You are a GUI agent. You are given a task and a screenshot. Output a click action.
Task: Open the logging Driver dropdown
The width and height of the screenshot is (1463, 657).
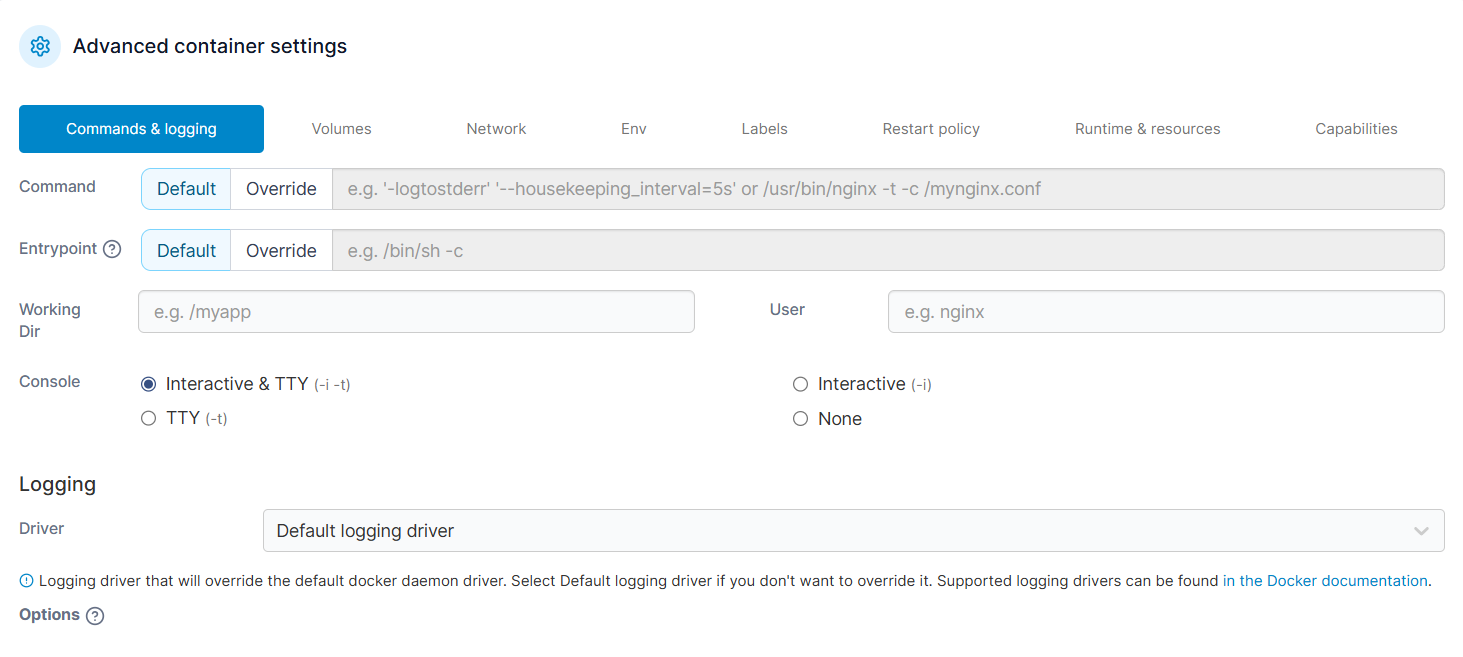[x=853, y=530]
